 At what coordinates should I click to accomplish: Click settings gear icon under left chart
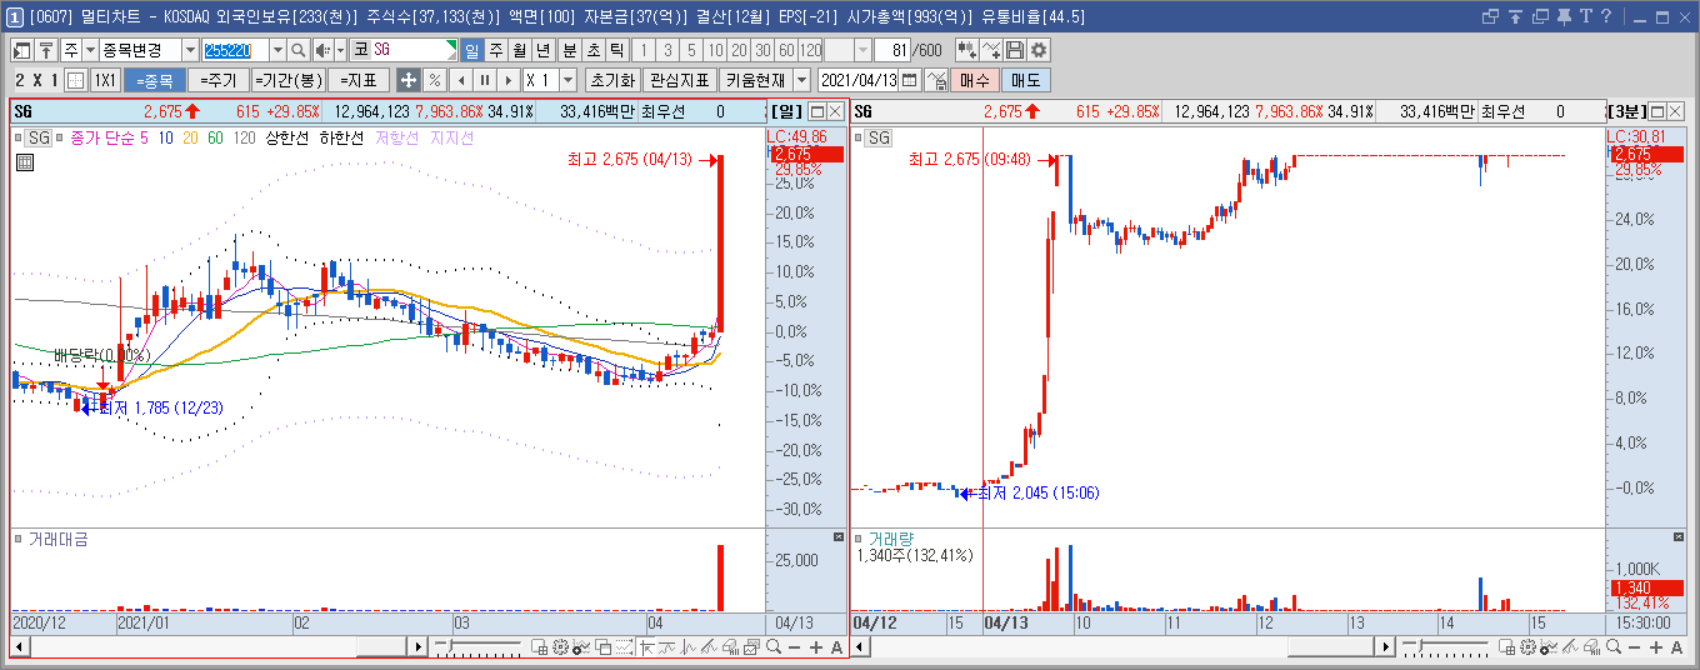[x=560, y=648]
